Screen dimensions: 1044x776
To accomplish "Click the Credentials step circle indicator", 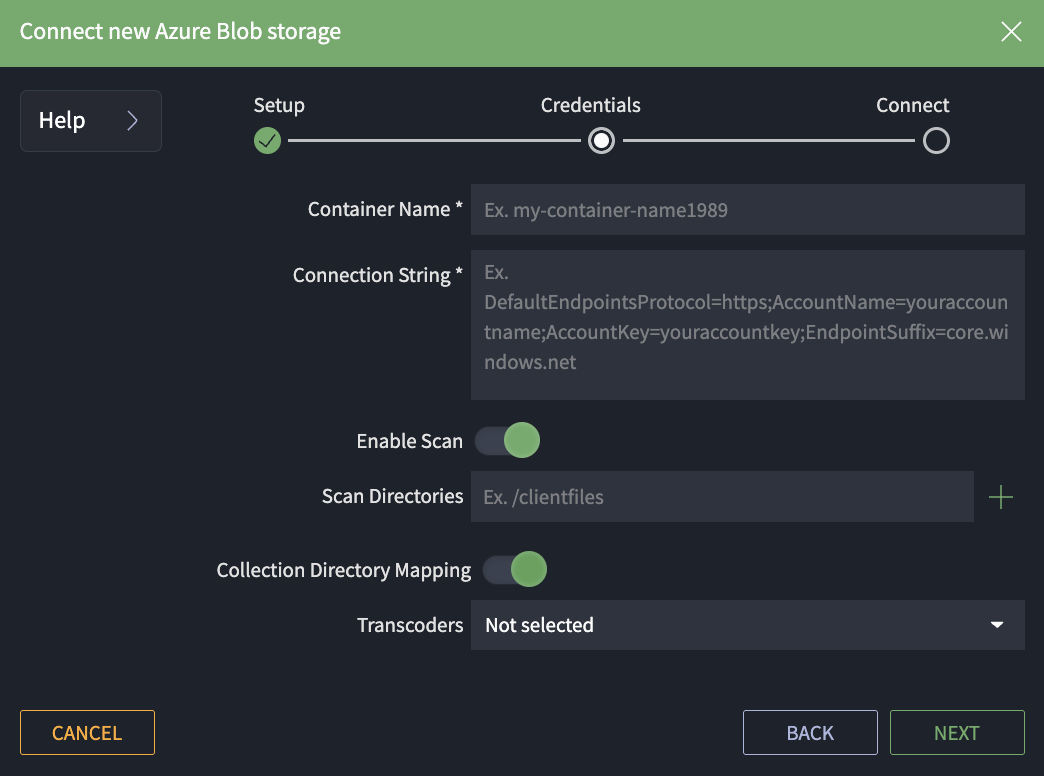I will pyautogui.click(x=601, y=141).
